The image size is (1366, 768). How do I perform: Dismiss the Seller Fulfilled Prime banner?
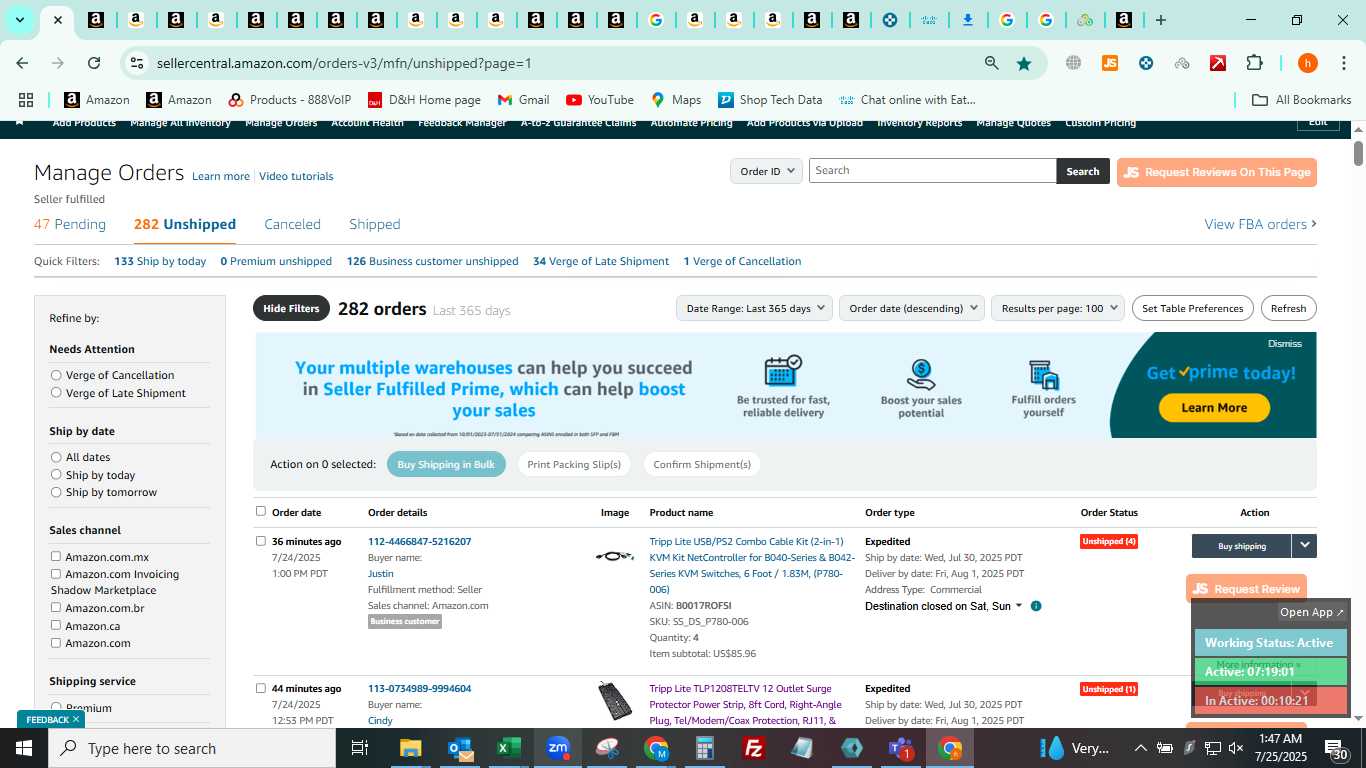tap(1284, 343)
